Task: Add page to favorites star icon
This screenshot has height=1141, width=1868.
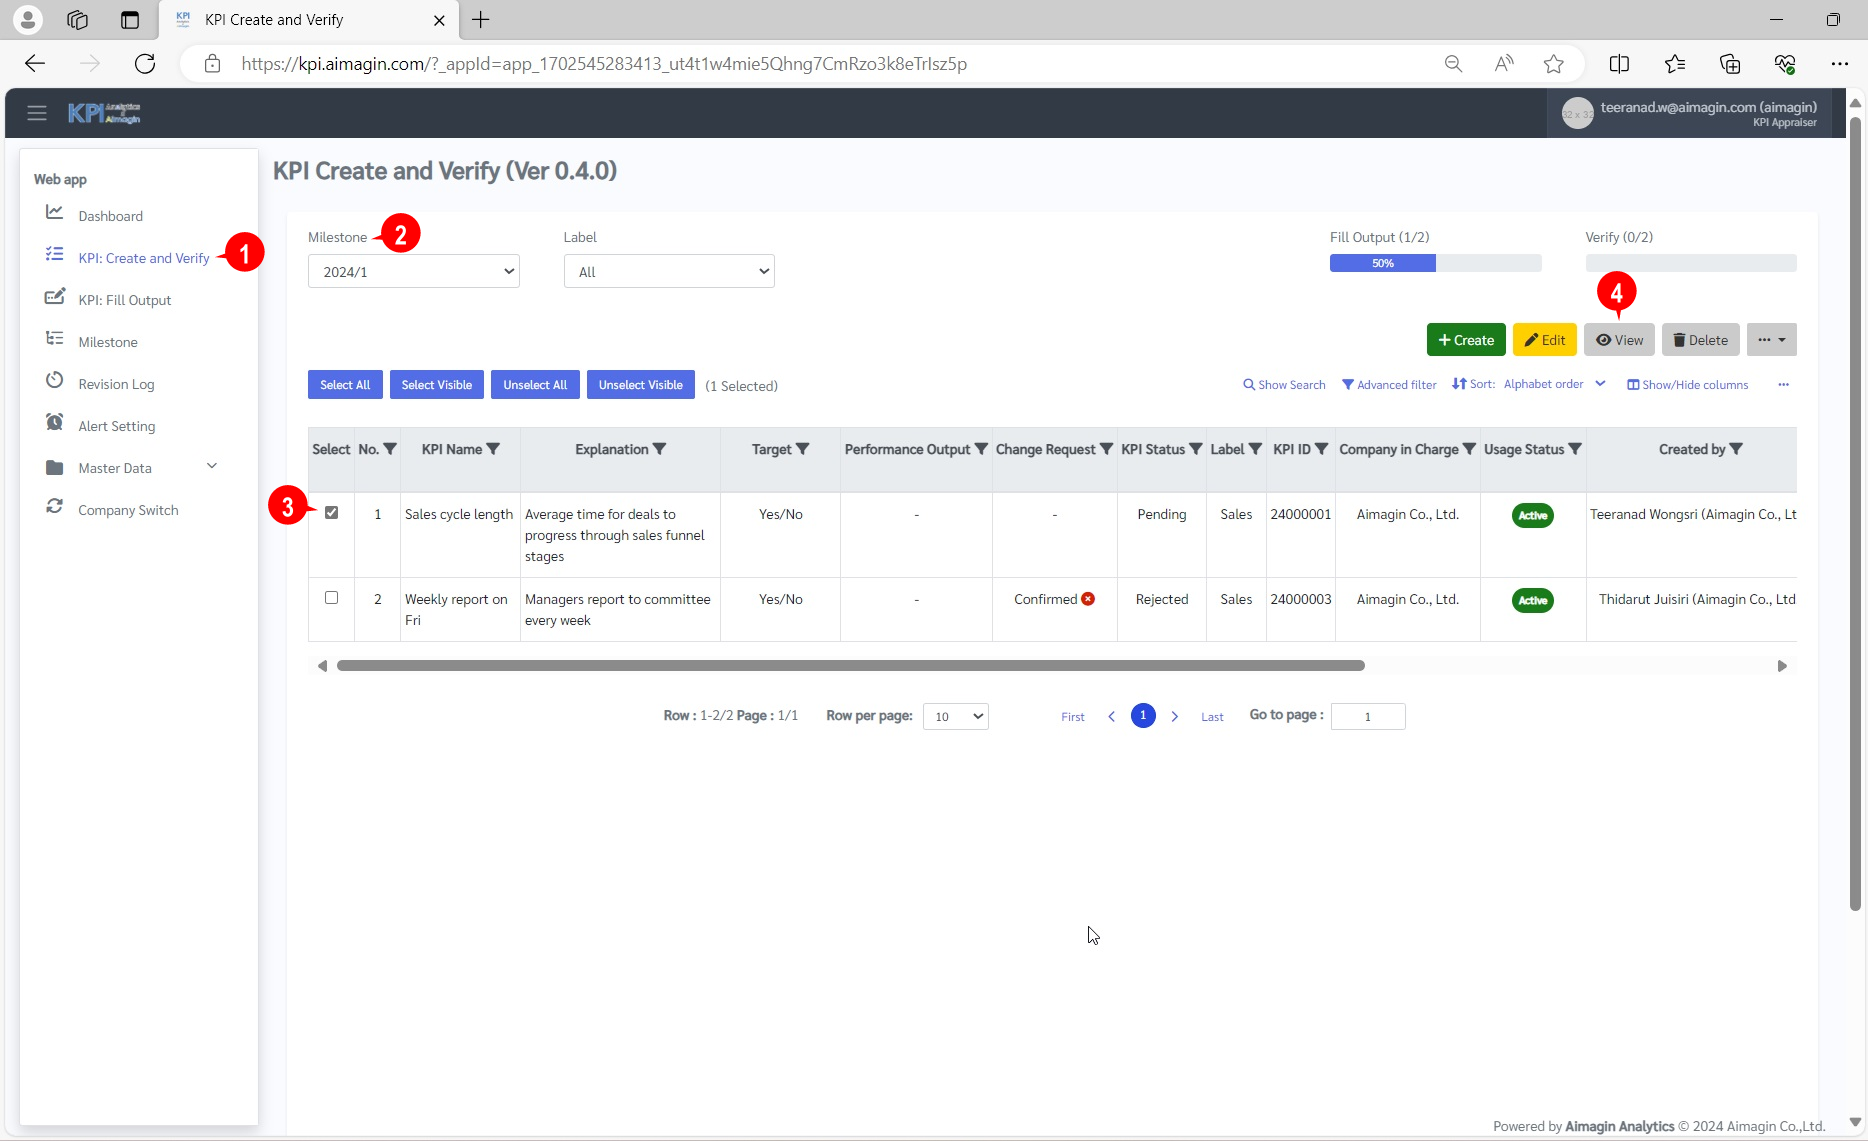Action: point(1553,64)
